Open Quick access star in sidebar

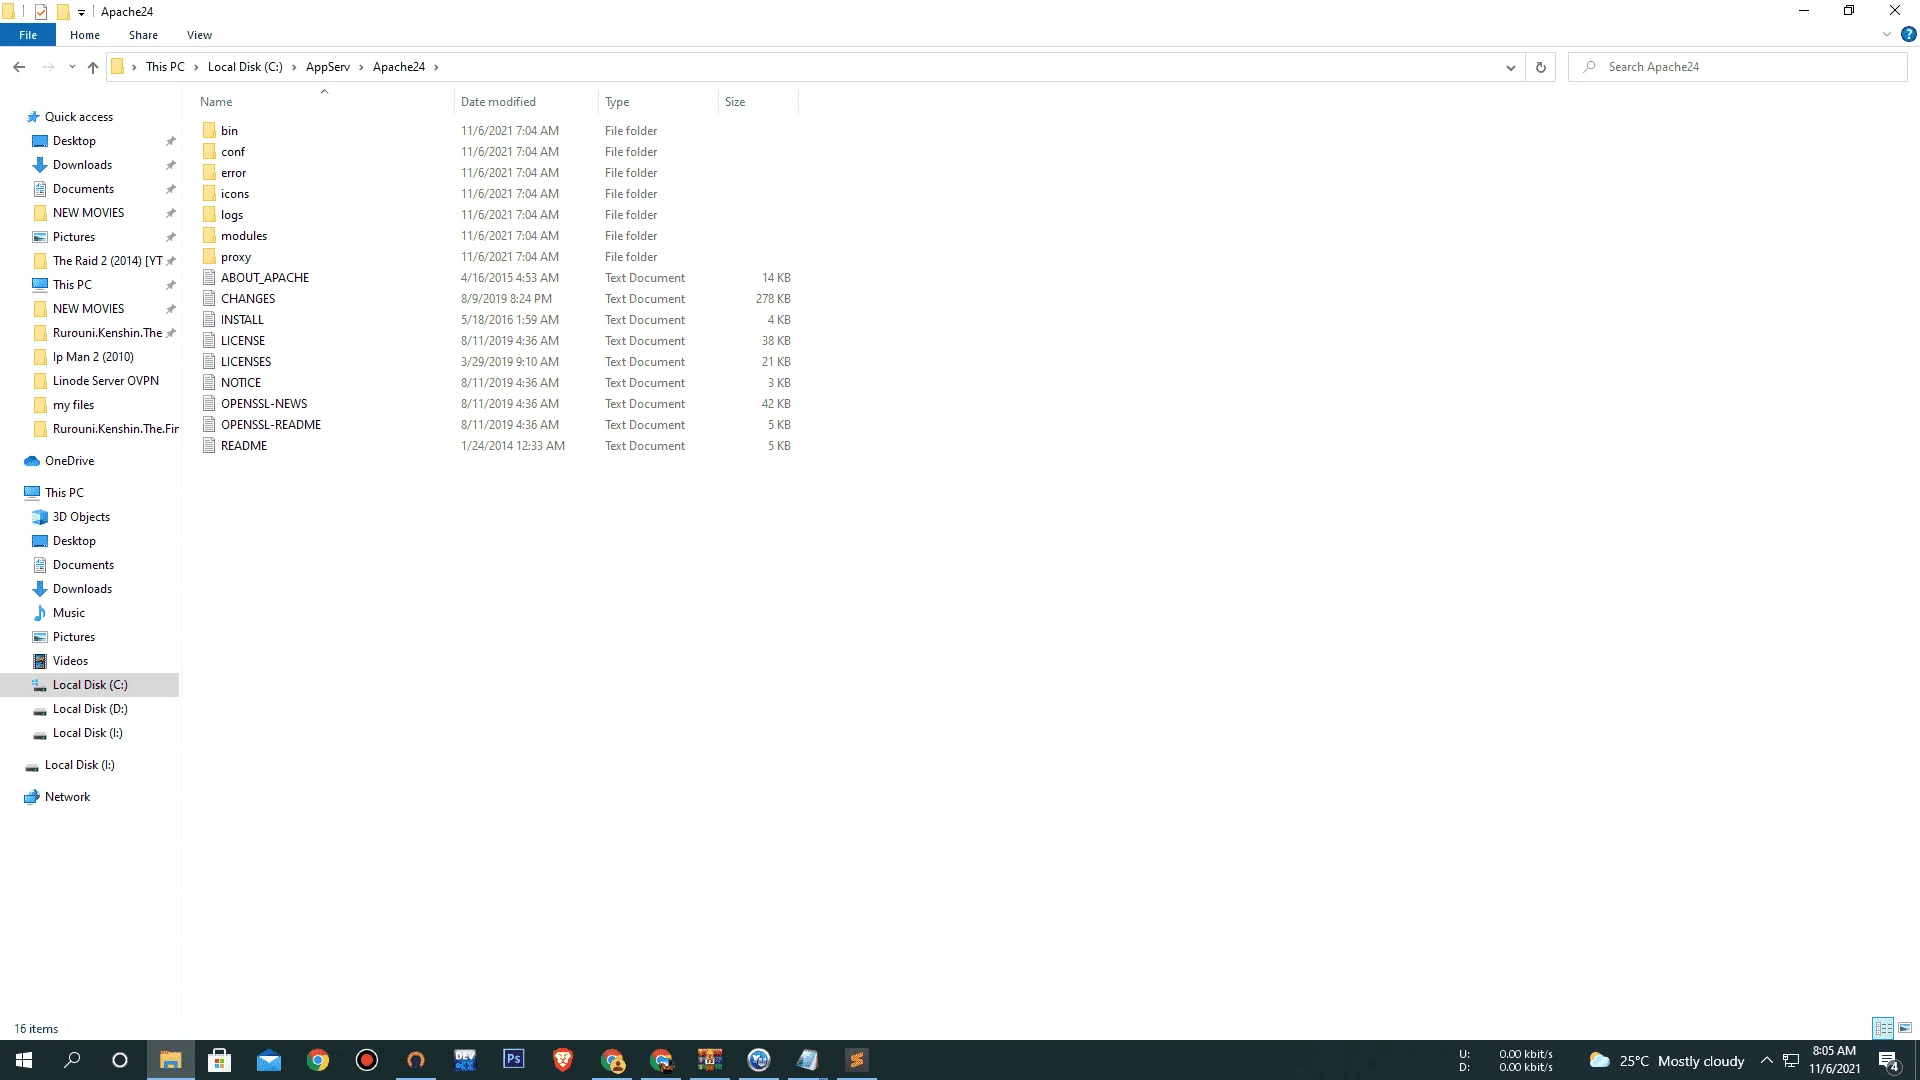pyautogui.click(x=33, y=117)
